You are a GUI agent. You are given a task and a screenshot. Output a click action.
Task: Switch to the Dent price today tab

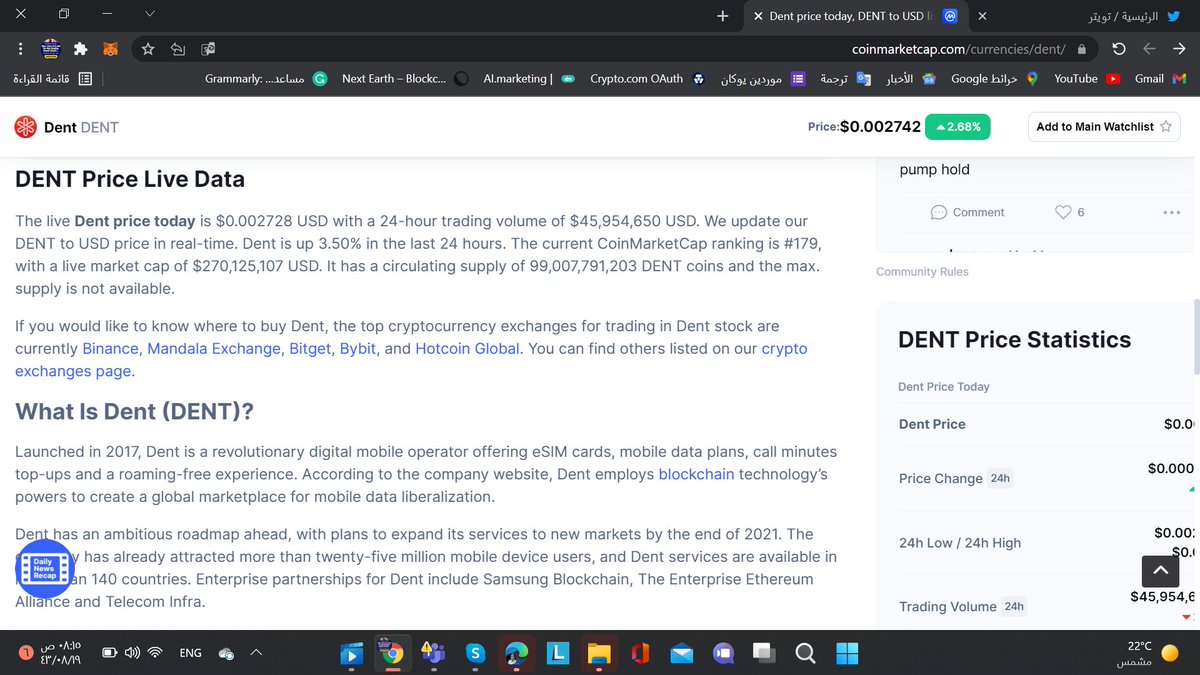tap(857, 16)
